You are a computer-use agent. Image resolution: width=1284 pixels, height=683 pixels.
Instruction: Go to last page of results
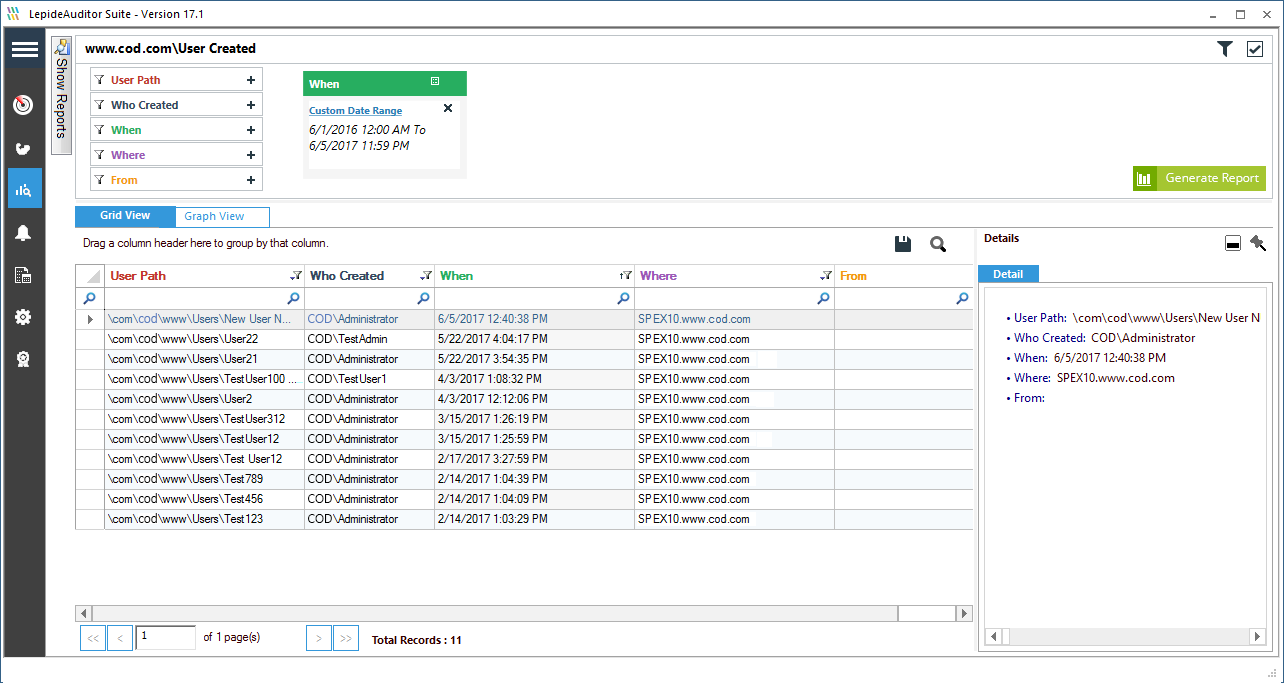coord(346,638)
